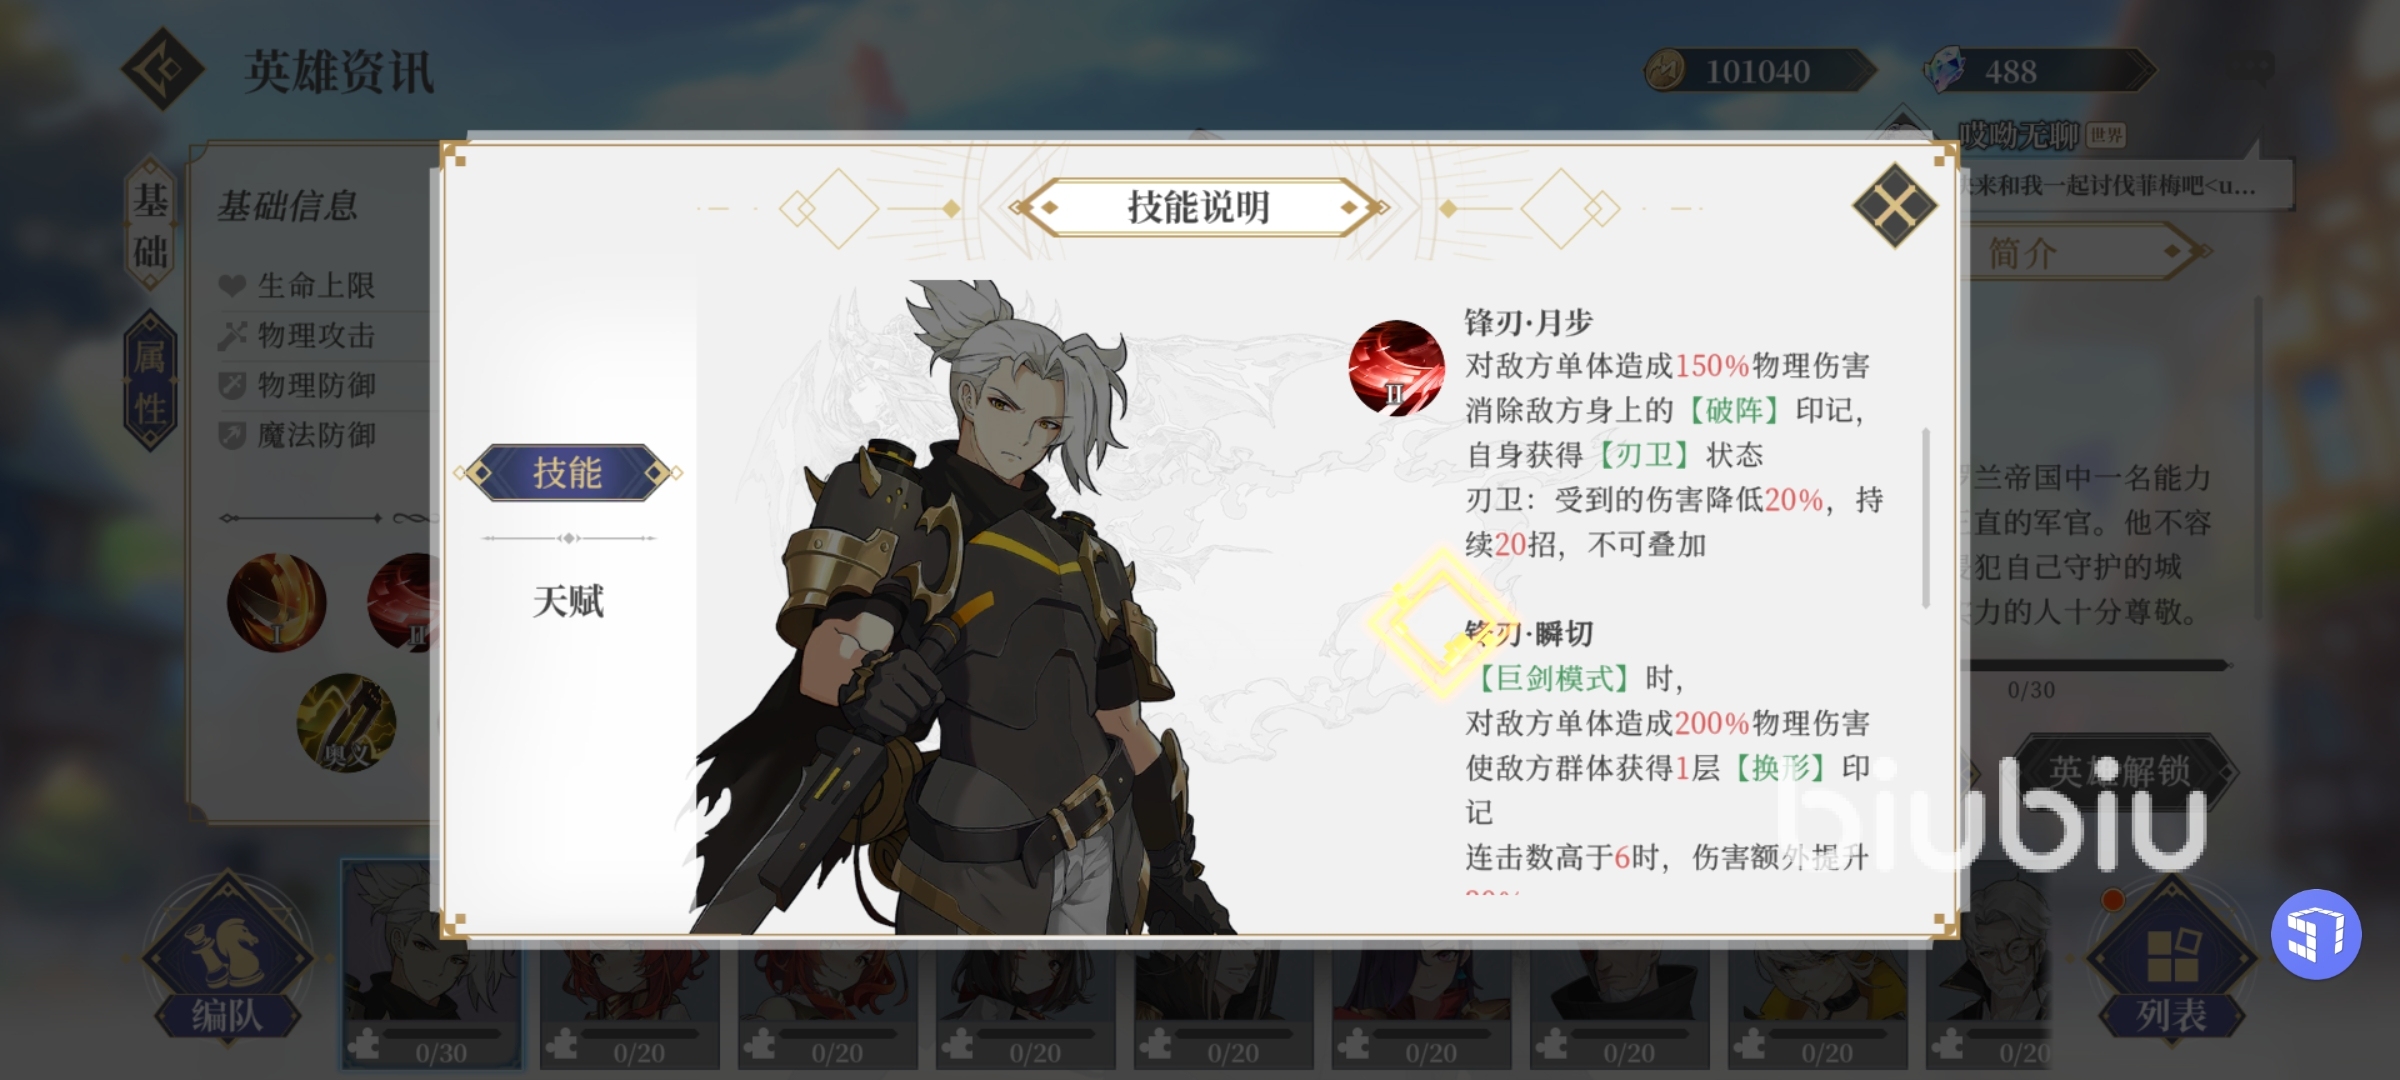Switch to the 天赋 tab

pos(568,601)
